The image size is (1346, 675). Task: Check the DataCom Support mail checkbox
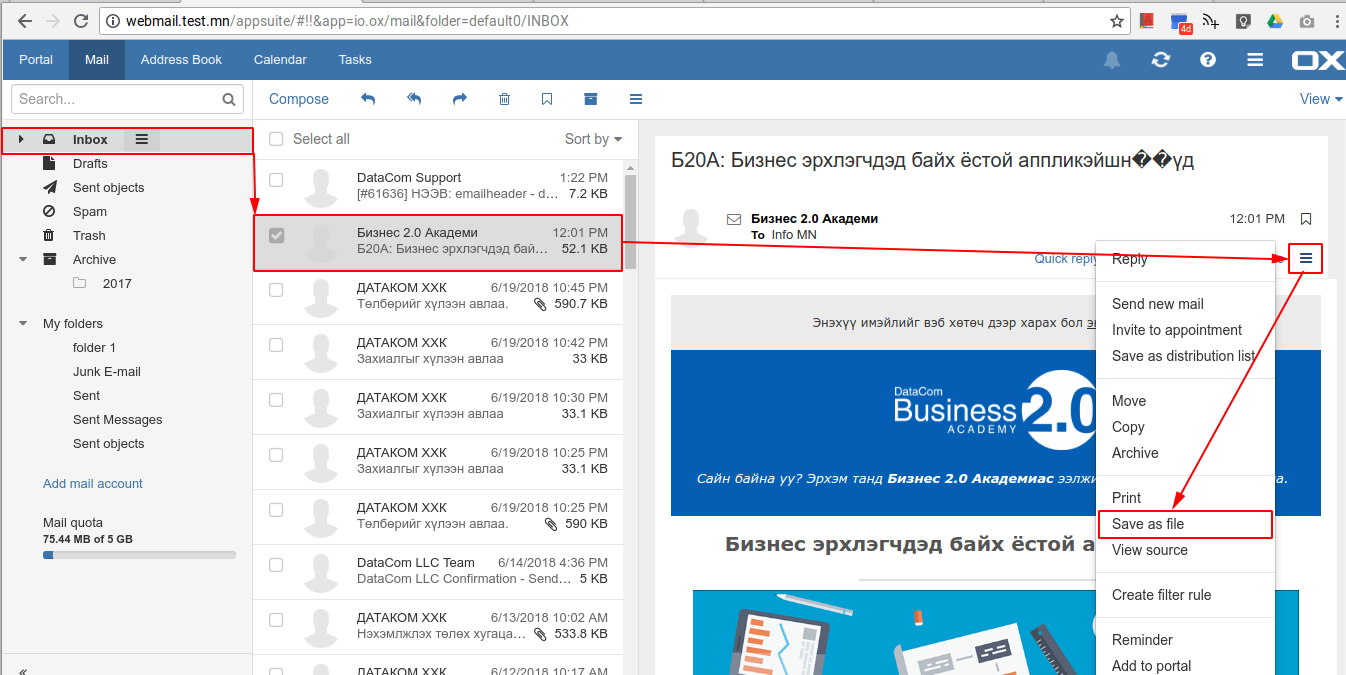click(x=276, y=180)
